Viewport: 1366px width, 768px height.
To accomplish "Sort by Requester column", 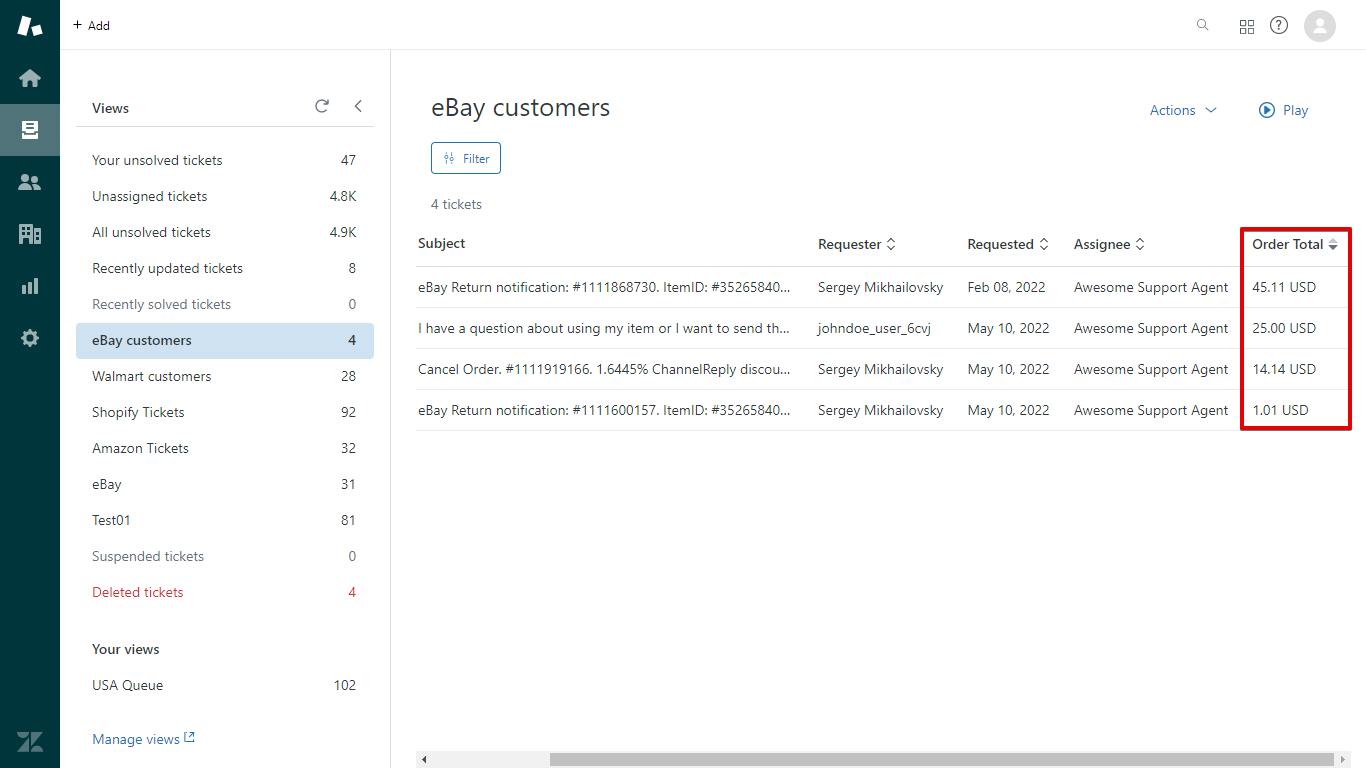I will pos(857,244).
